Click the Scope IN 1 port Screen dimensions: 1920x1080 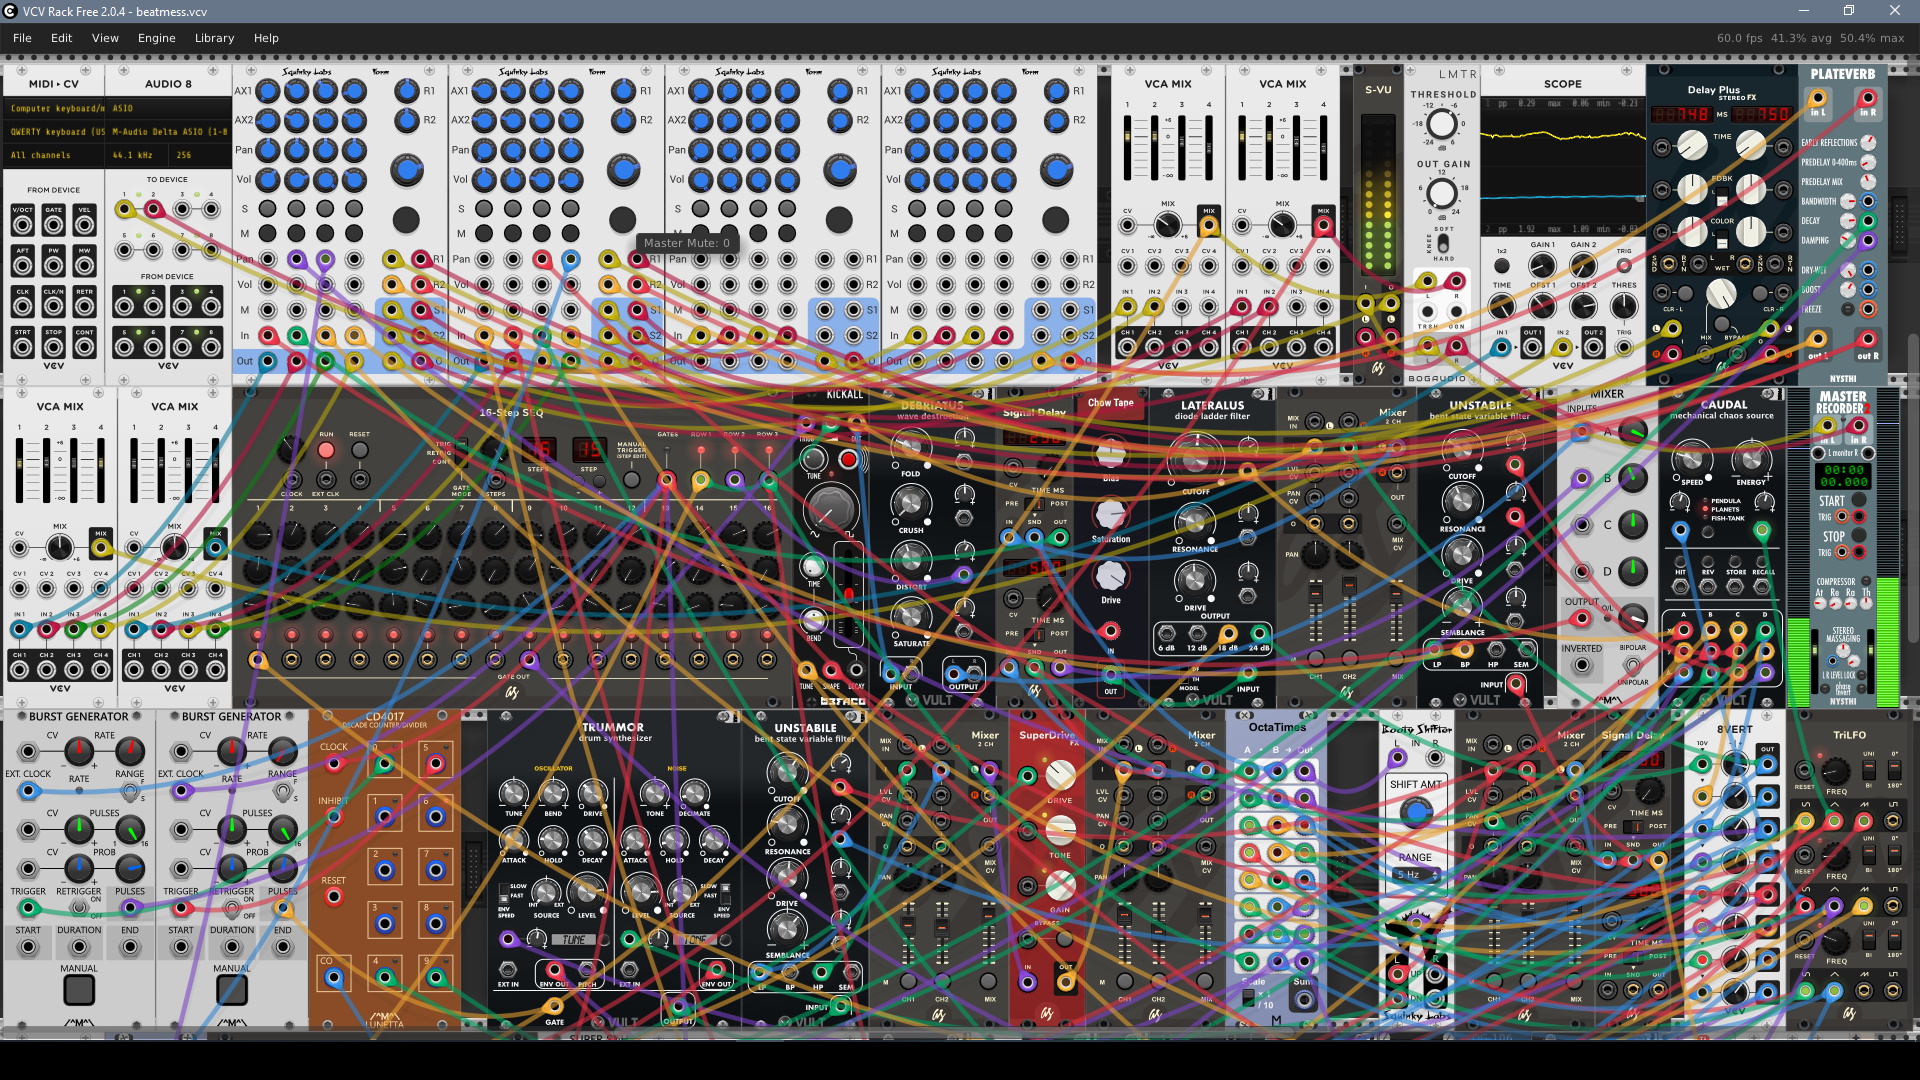(1501, 347)
